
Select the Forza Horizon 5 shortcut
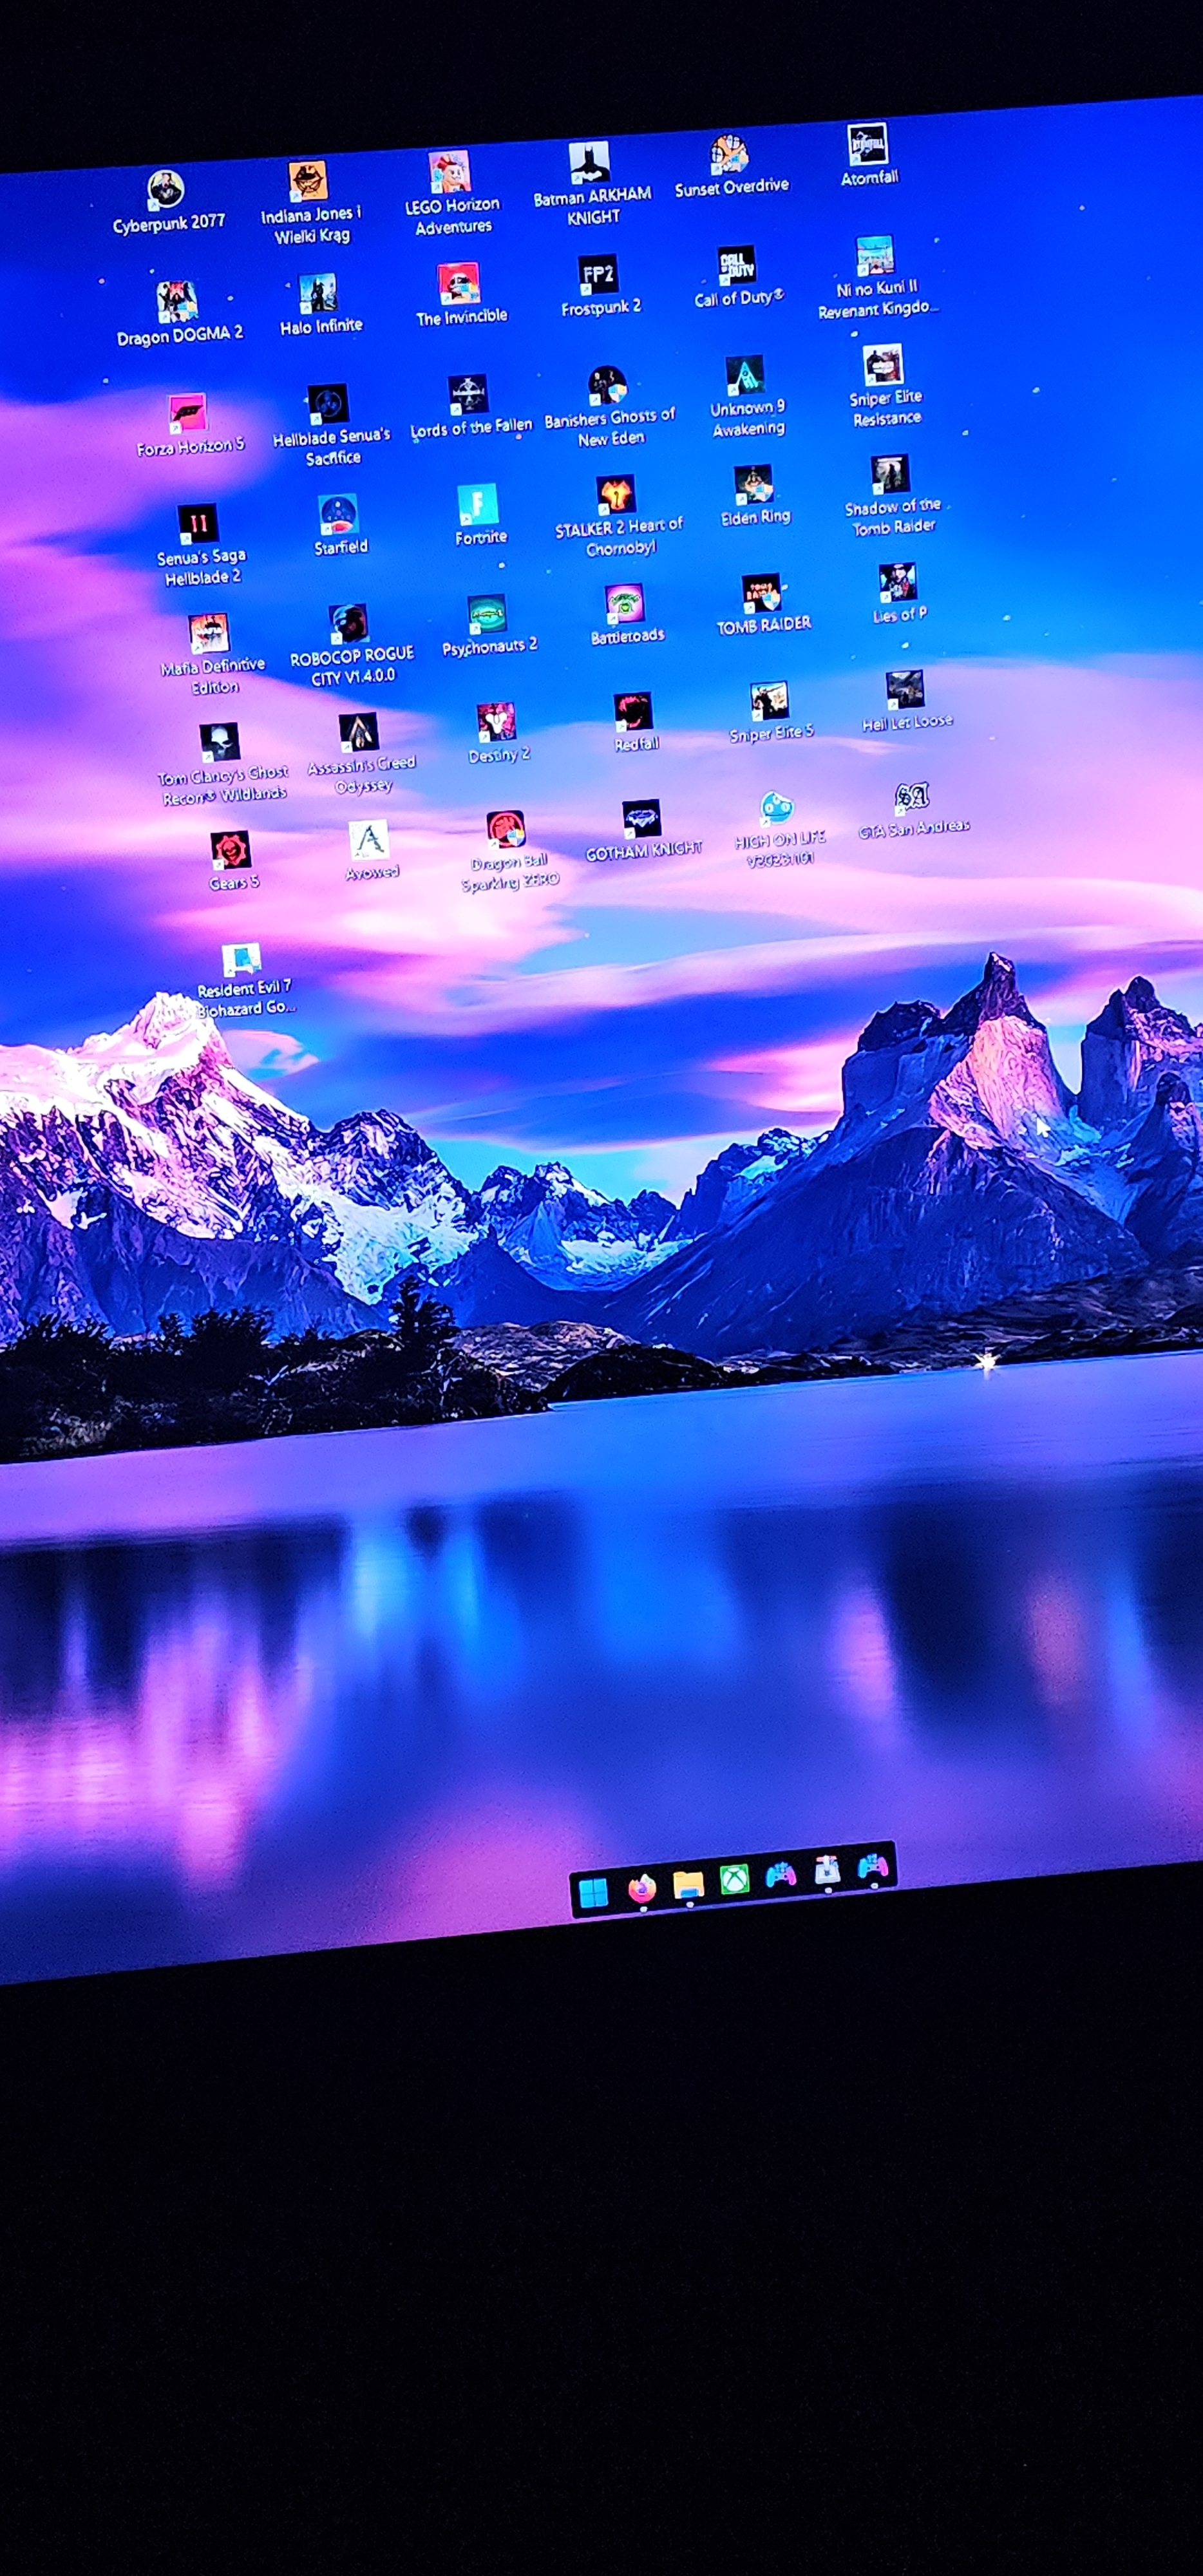tap(187, 413)
